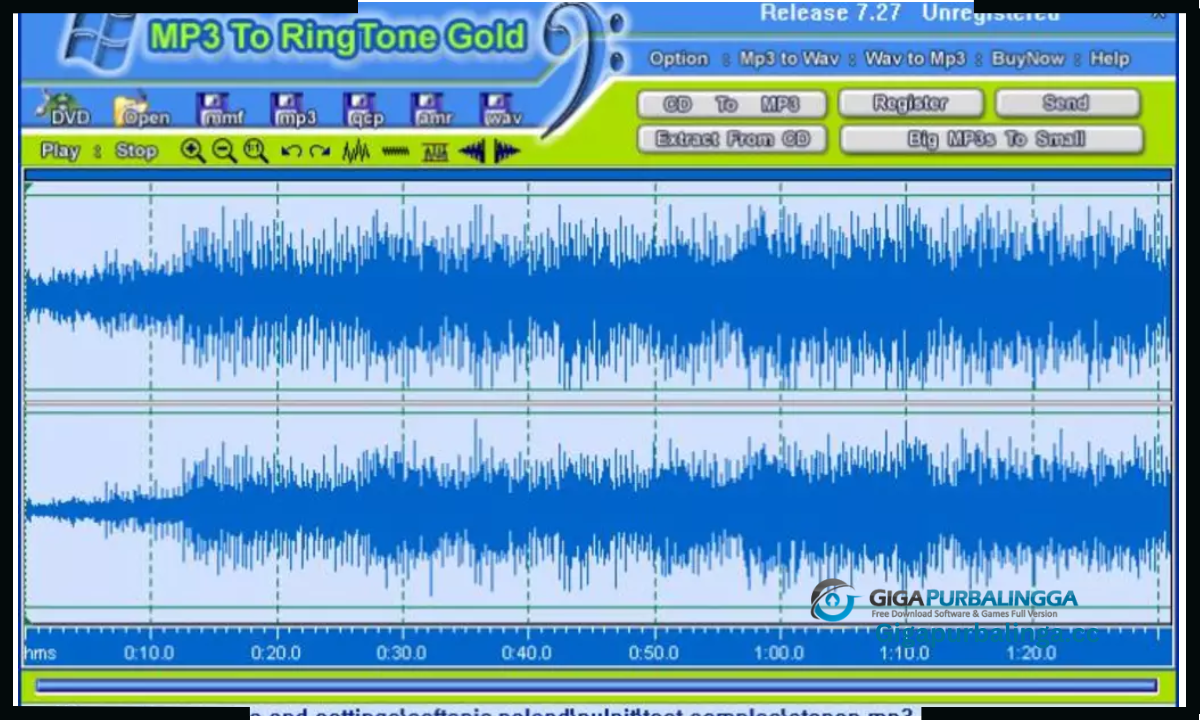Image resolution: width=1200 pixels, height=720 pixels.
Task: Play the loaded audio
Action: (x=60, y=152)
